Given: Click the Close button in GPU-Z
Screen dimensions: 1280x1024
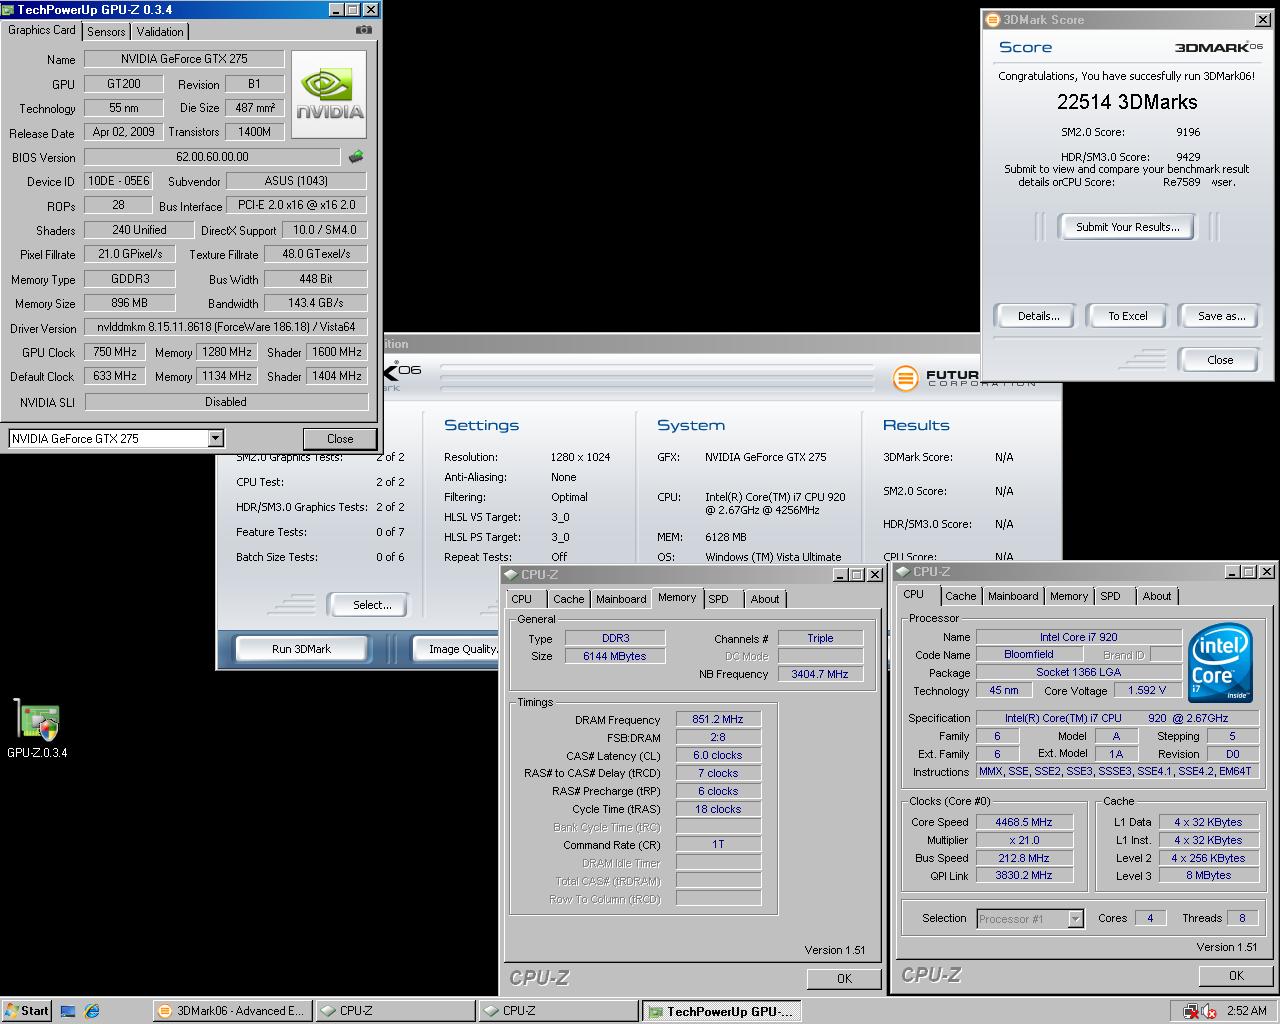Looking at the screenshot, I should (340, 439).
